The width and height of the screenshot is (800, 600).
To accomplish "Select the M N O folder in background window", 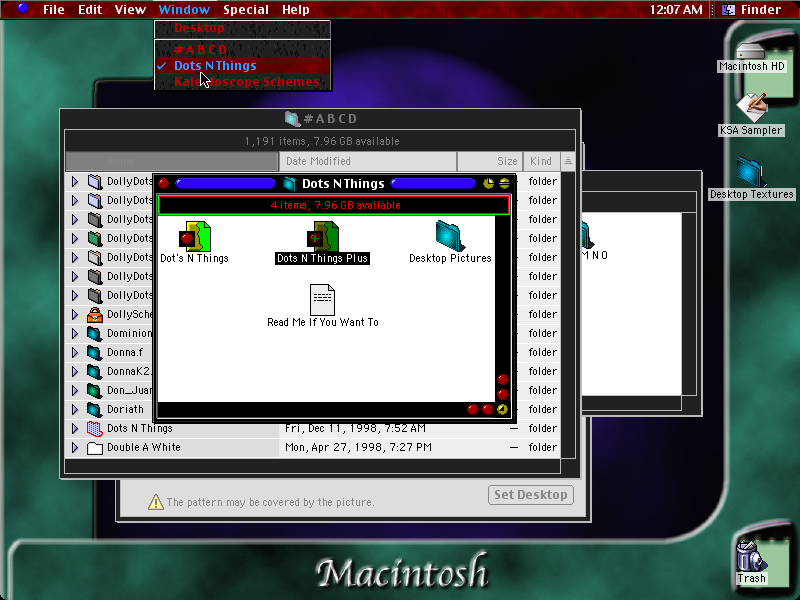I will 588,235.
